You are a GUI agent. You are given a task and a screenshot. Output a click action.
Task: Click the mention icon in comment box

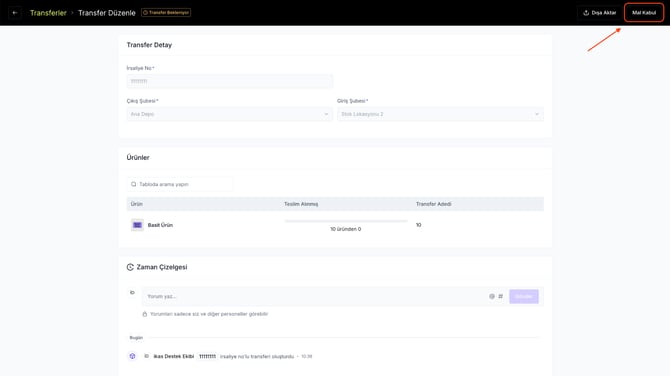pos(492,296)
